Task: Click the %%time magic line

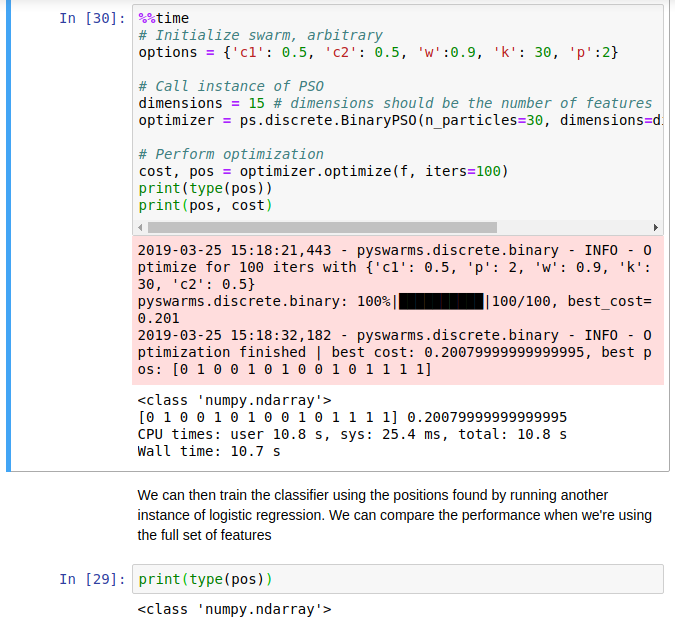Action: [164, 18]
